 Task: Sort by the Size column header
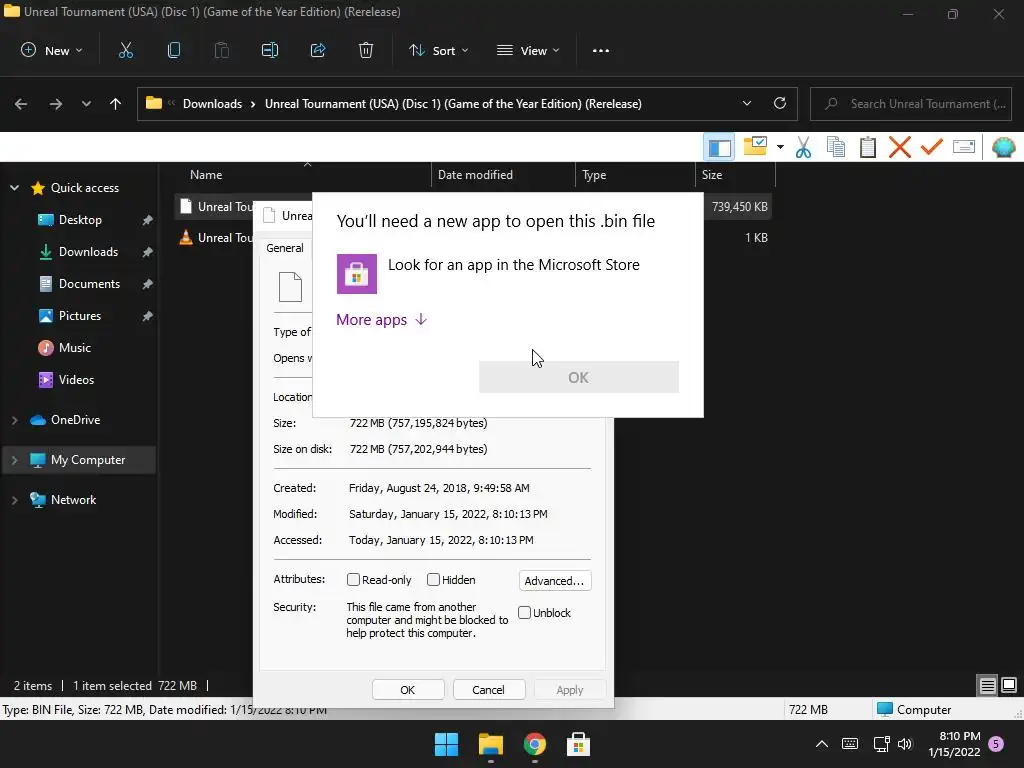[x=735, y=175]
